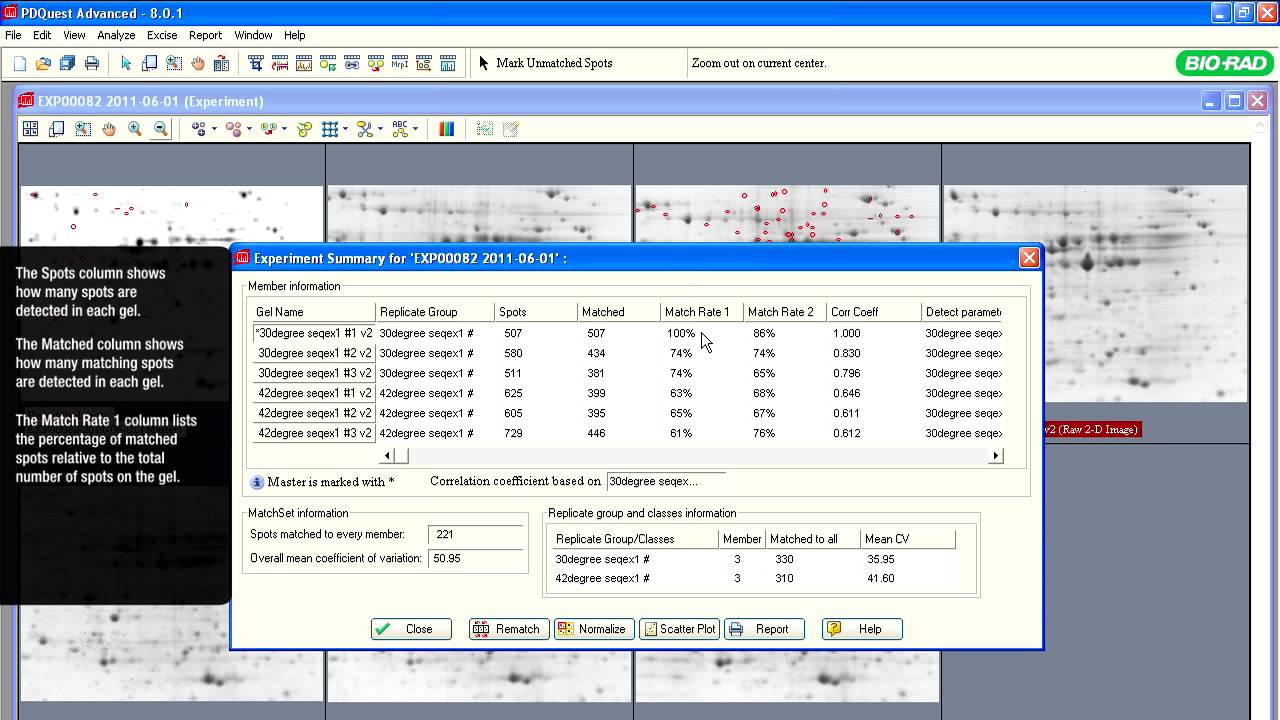Screen dimensions: 1280x720
Task: Click the Corr Coeff column header
Action: [874, 312]
